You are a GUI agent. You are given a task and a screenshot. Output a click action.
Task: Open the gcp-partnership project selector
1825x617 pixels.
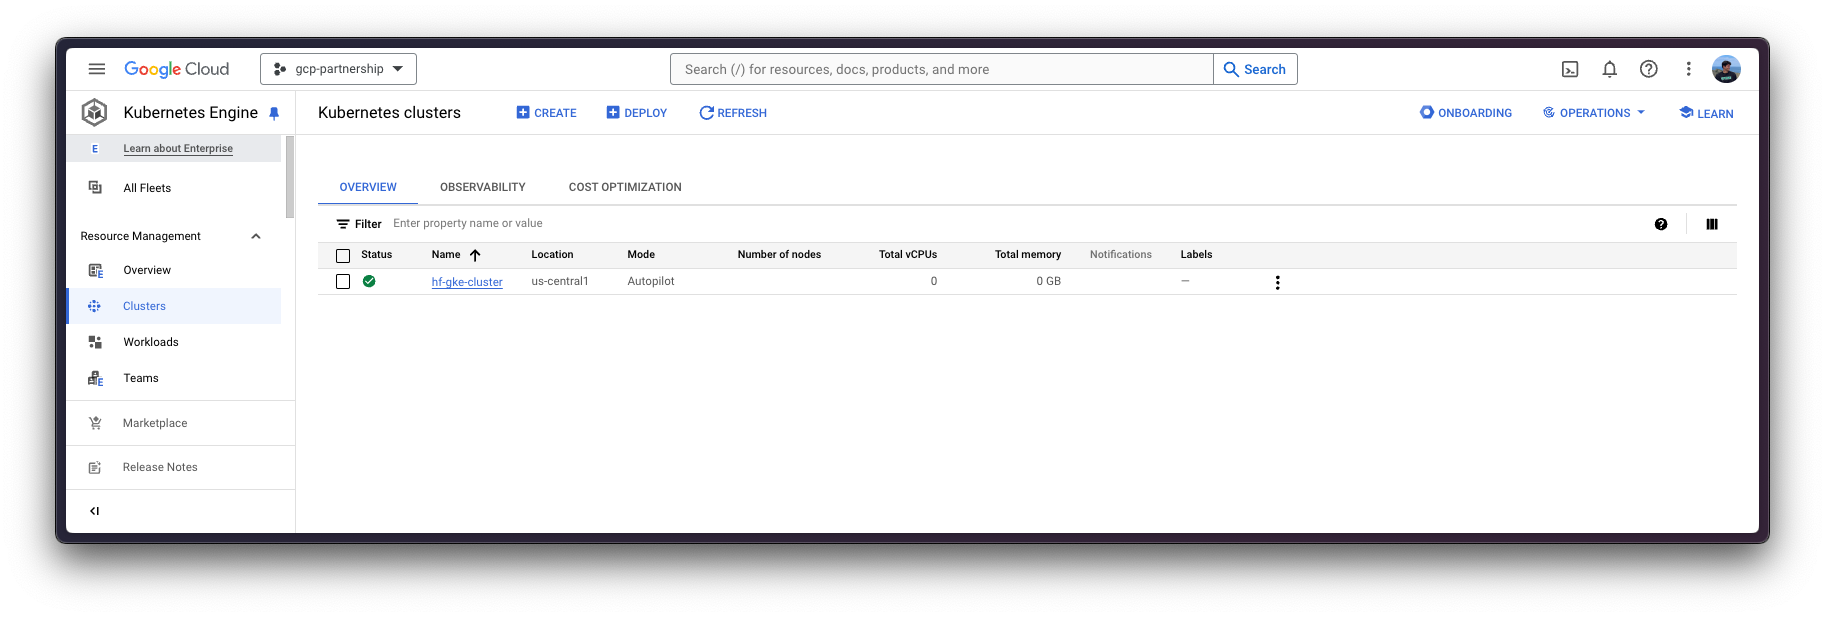338,69
